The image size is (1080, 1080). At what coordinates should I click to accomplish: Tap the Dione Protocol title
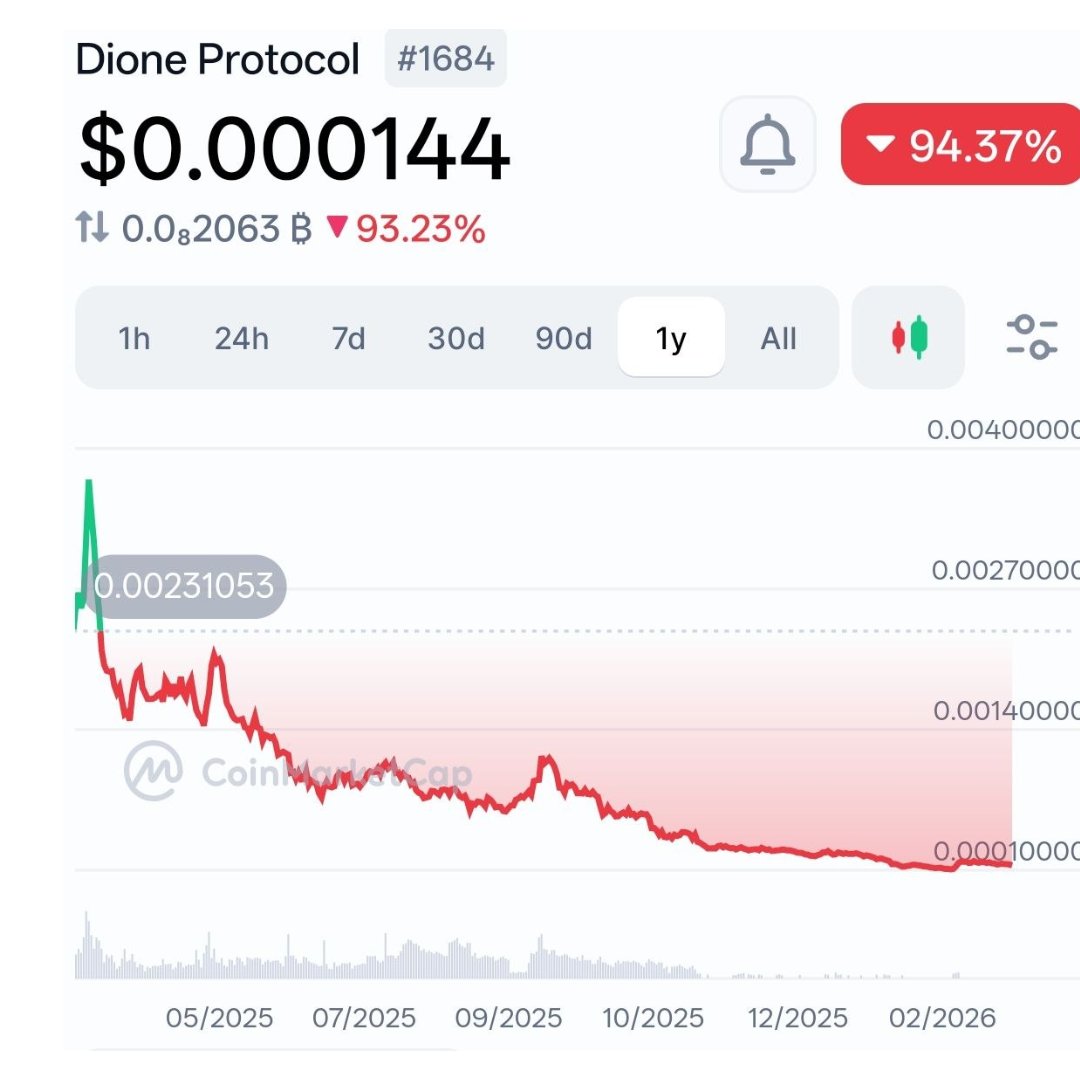point(217,60)
